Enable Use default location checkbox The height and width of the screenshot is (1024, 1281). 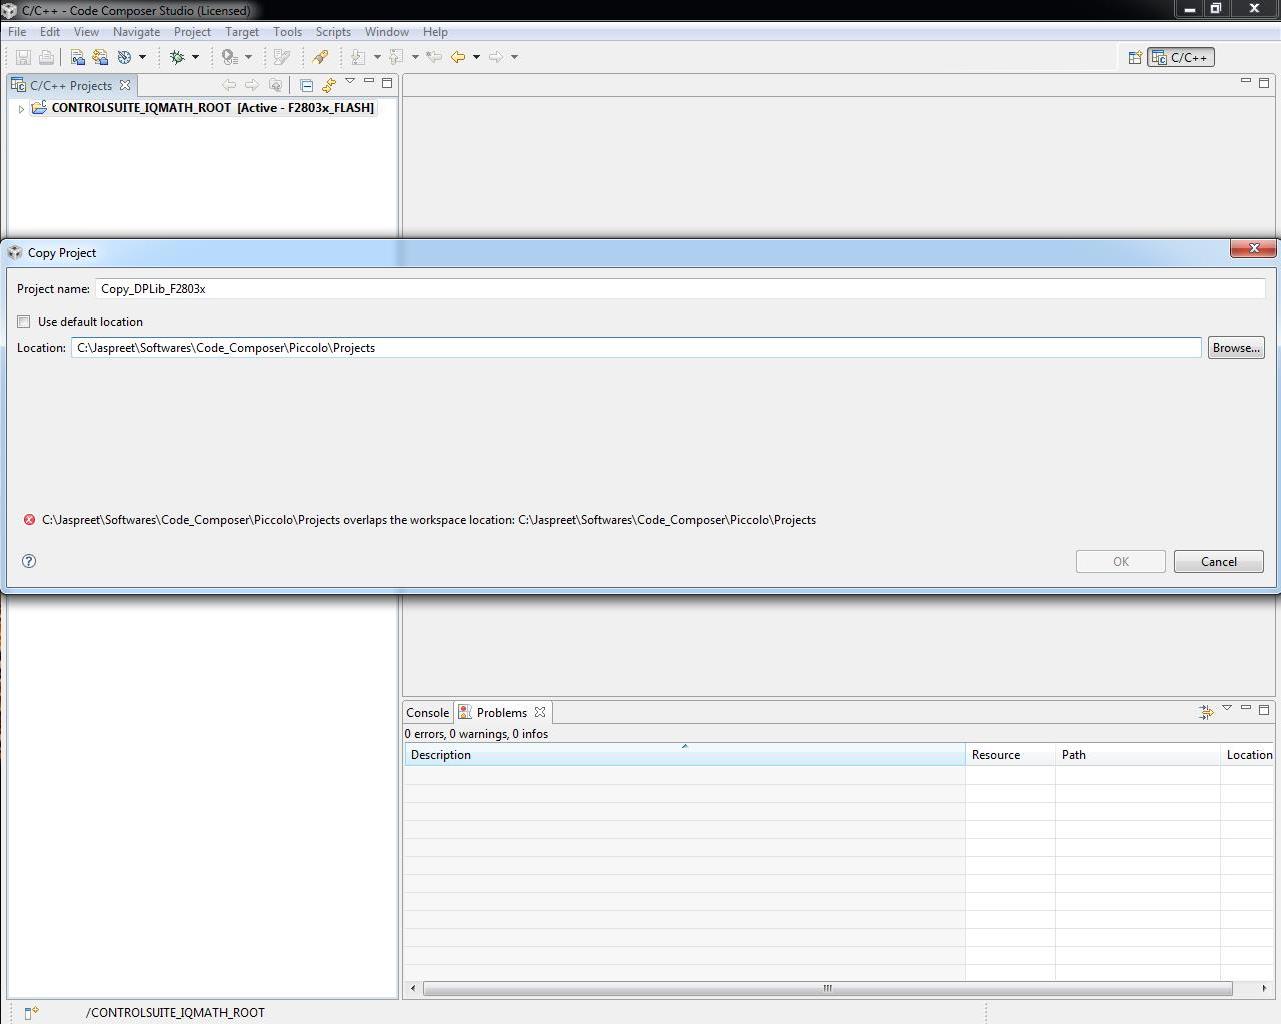tap(24, 322)
